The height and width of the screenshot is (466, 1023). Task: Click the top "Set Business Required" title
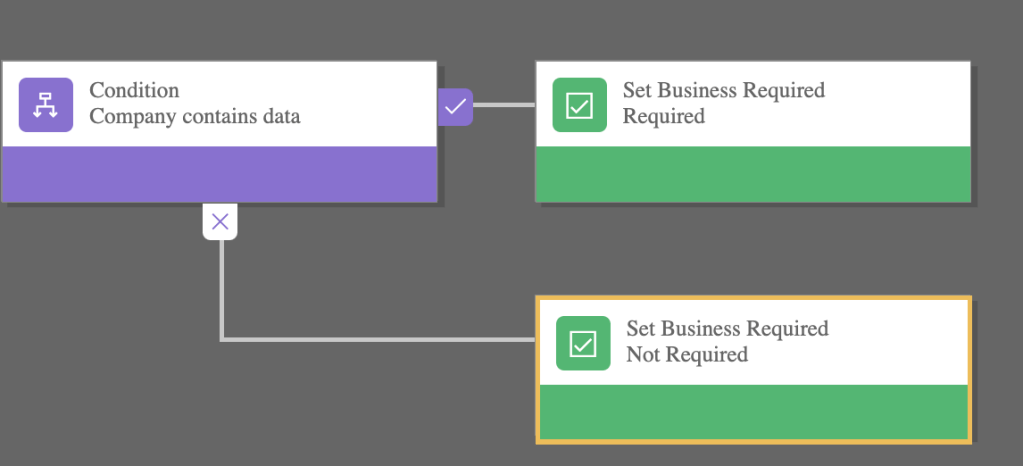click(723, 90)
